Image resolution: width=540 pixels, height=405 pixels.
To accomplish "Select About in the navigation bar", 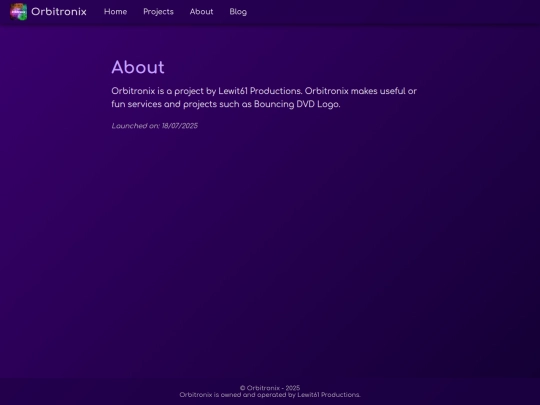I will tap(201, 12).
